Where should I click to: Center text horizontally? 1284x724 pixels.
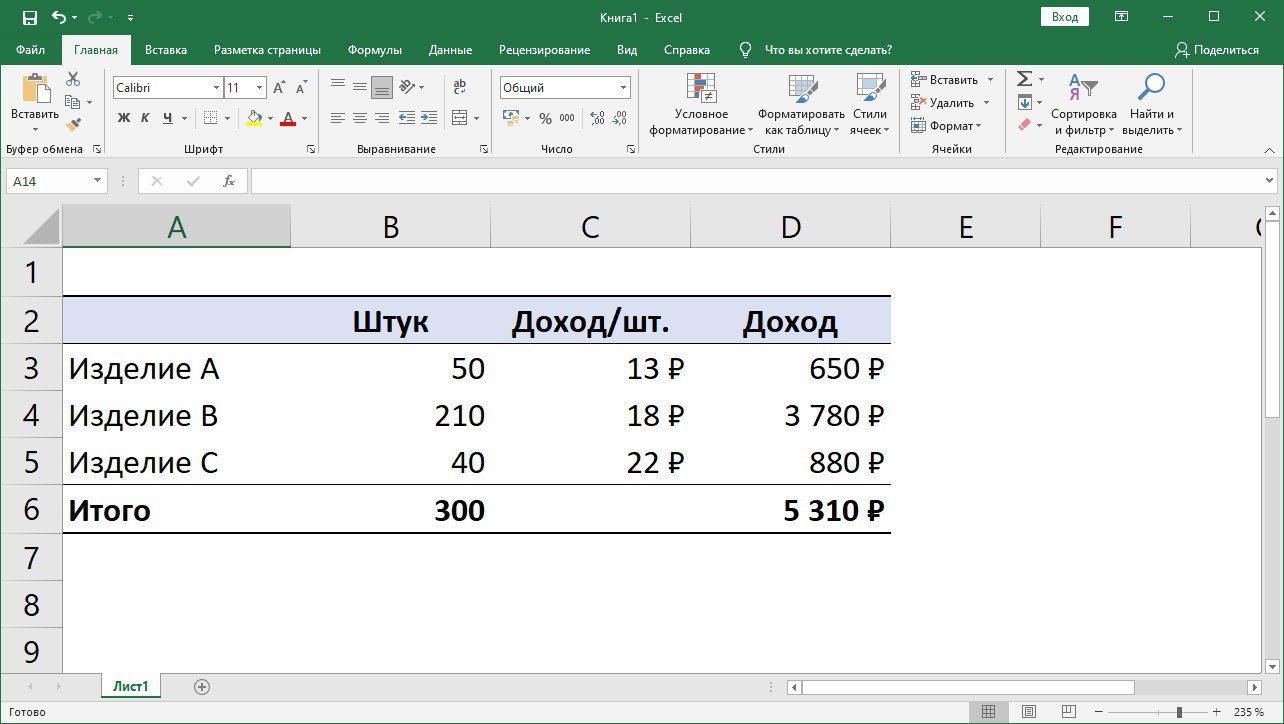[359, 118]
